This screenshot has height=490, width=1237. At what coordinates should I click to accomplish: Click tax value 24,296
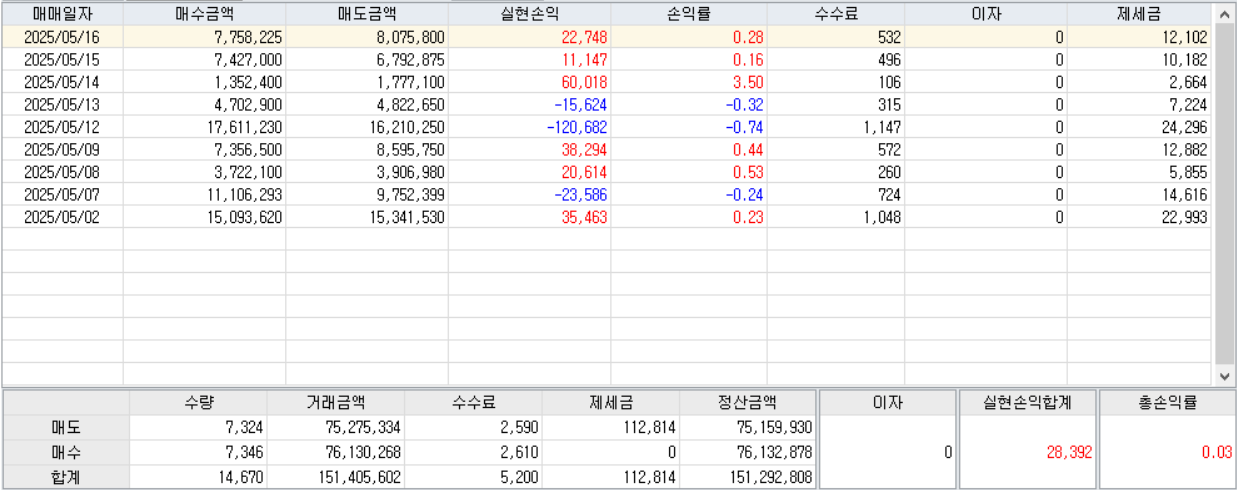(1183, 127)
